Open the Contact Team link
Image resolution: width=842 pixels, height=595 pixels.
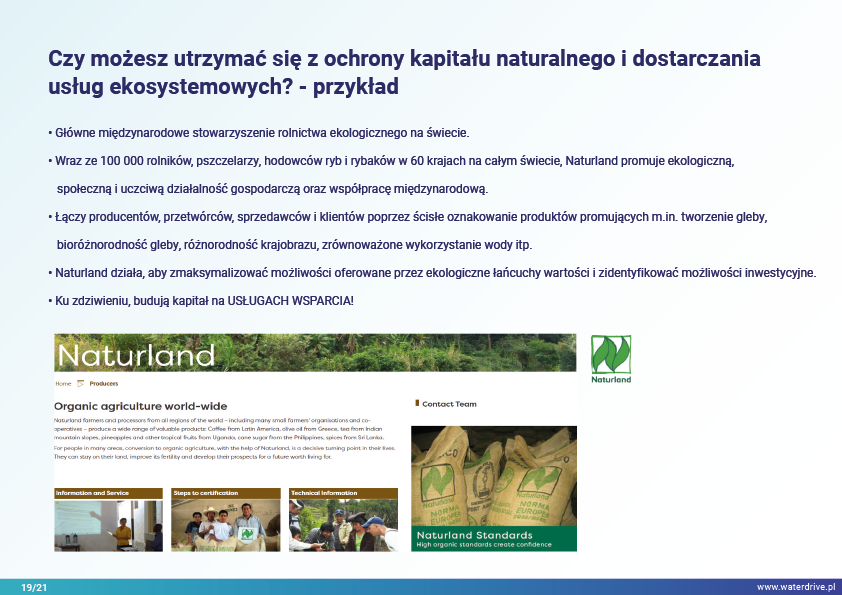[449, 404]
